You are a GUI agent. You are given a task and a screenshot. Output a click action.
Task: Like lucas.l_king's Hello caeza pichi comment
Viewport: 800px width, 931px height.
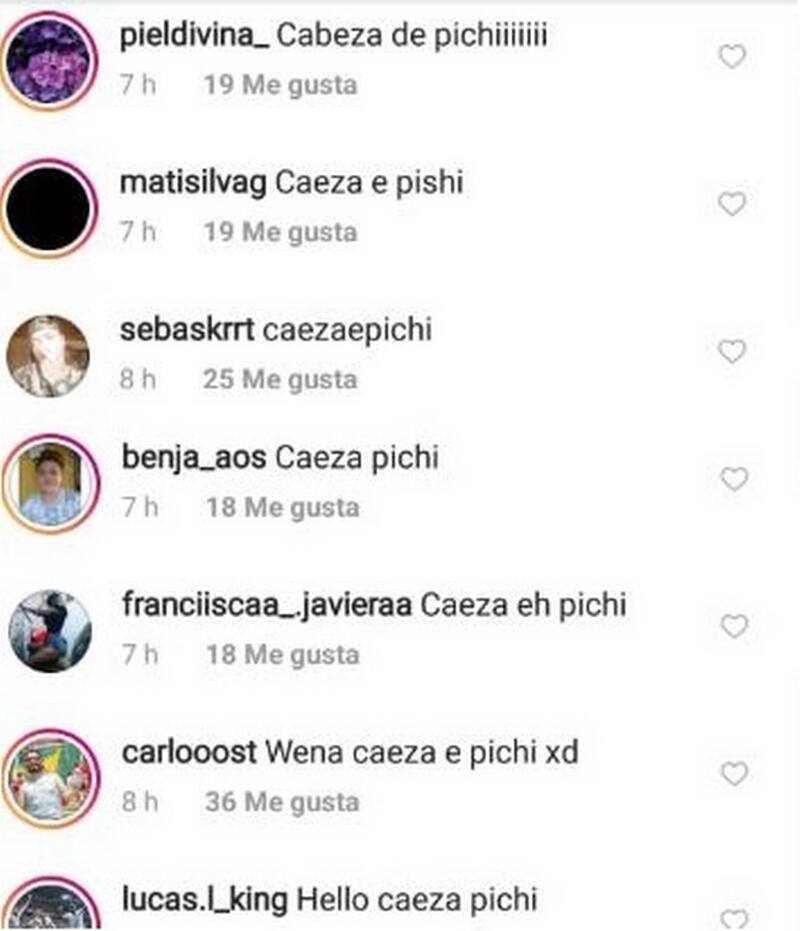(x=734, y=920)
